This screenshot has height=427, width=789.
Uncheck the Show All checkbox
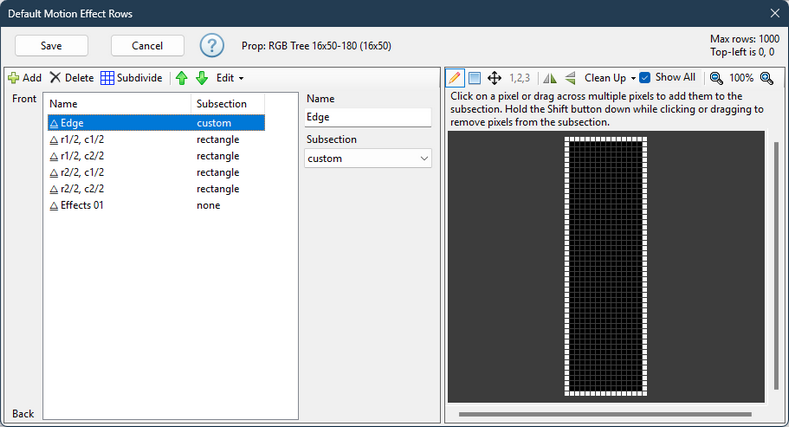coord(645,77)
